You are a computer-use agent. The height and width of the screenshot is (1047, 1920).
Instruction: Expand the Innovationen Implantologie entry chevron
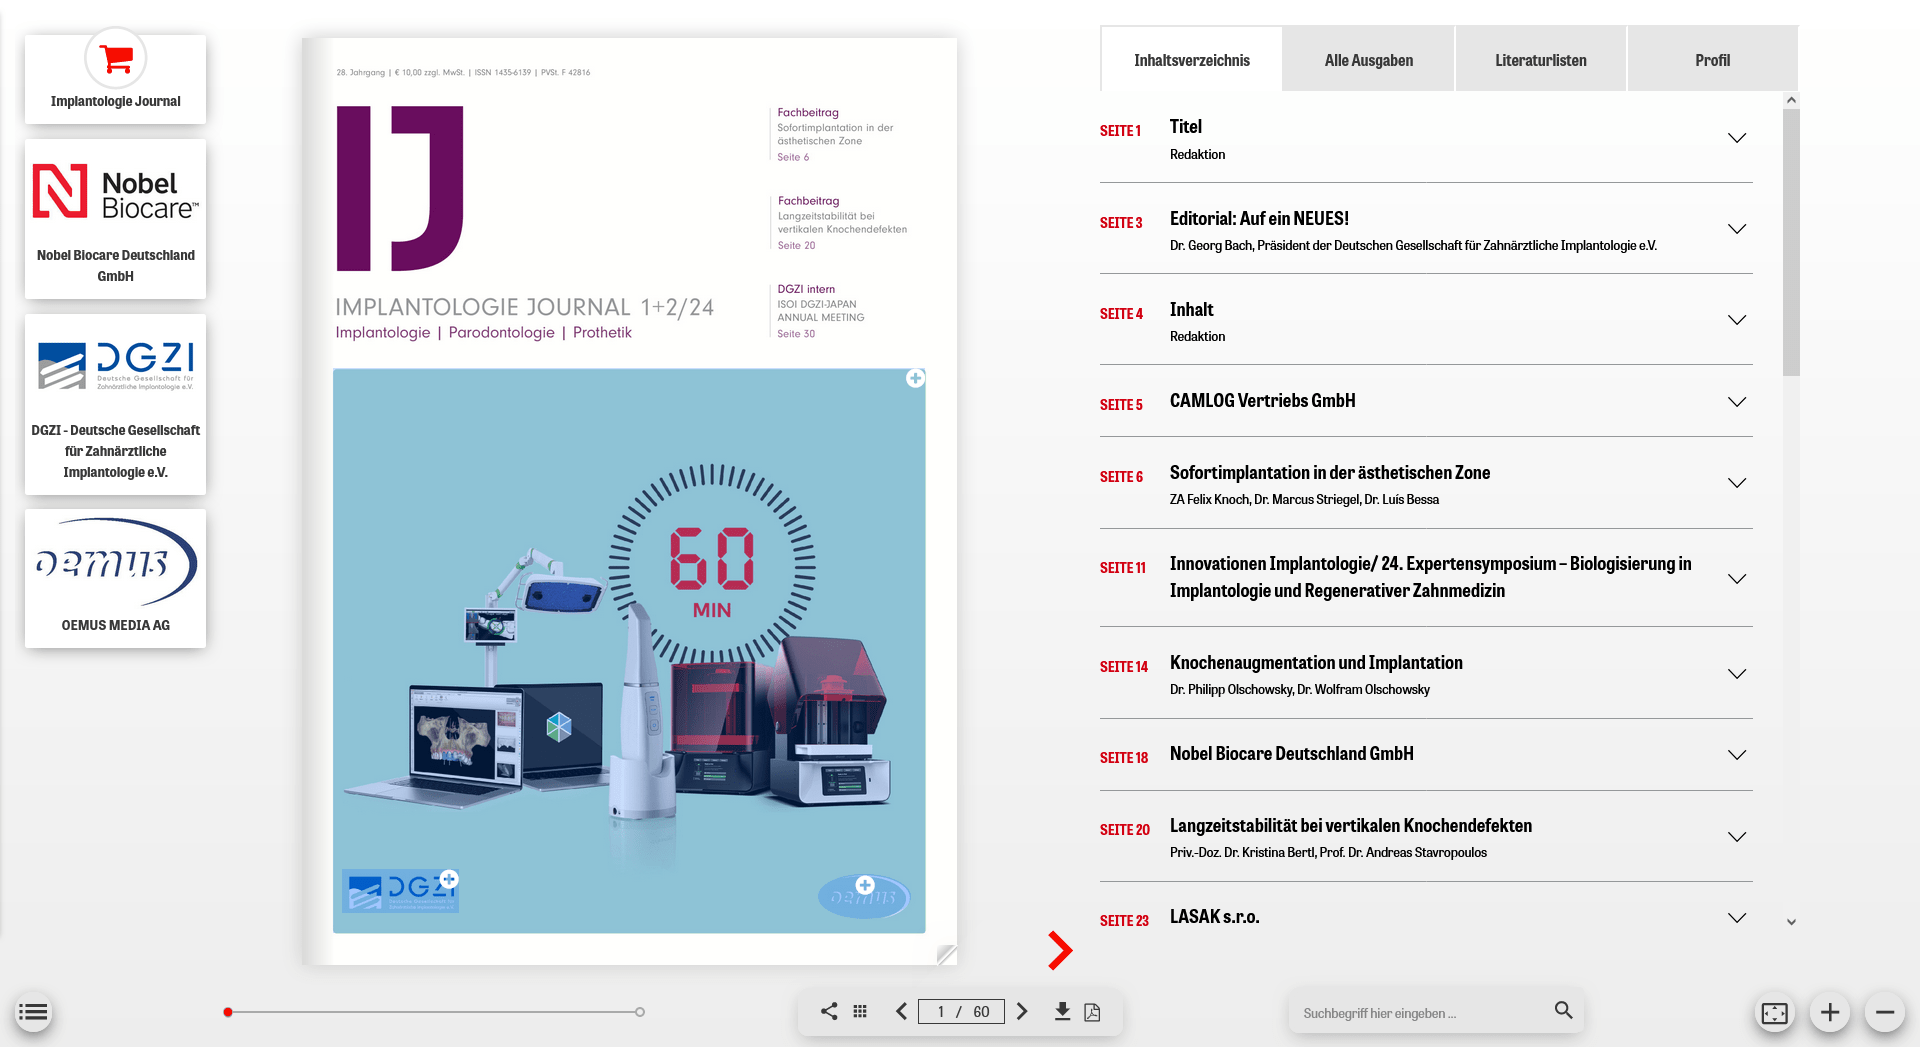click(x=1737, y=579)
